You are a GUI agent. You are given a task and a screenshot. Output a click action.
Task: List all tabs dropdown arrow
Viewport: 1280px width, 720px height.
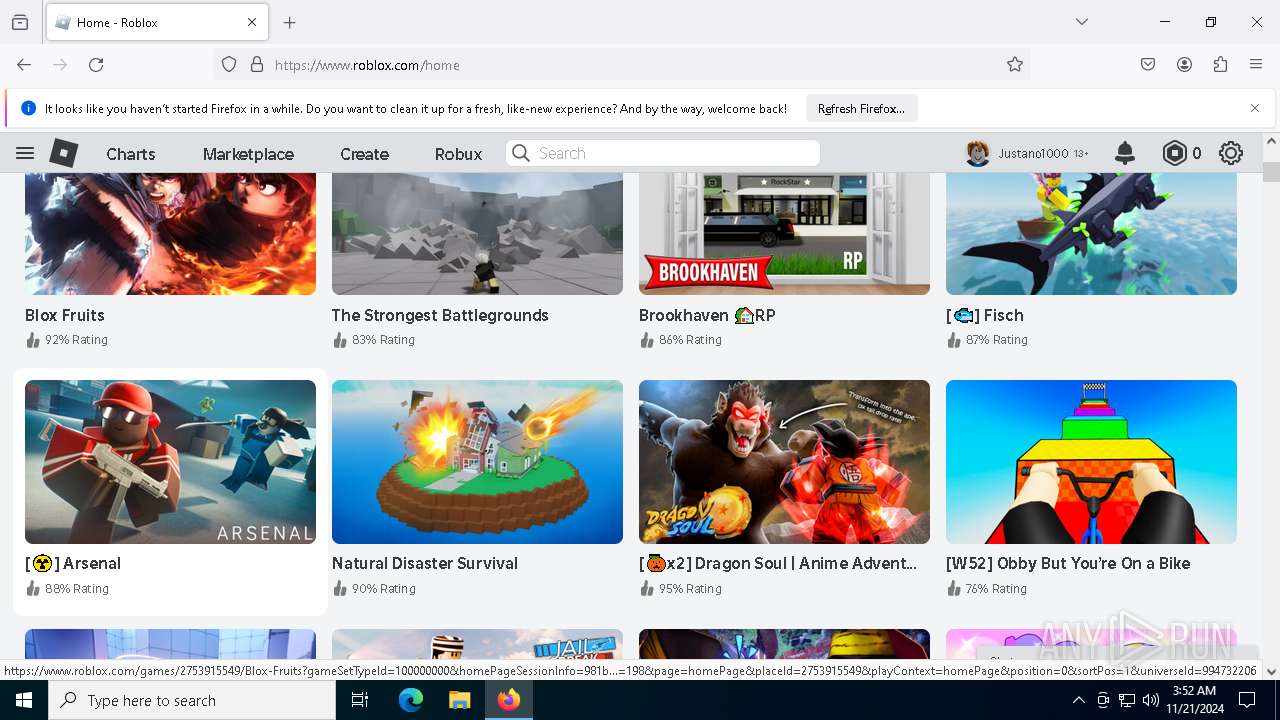tap(1081, 22)
